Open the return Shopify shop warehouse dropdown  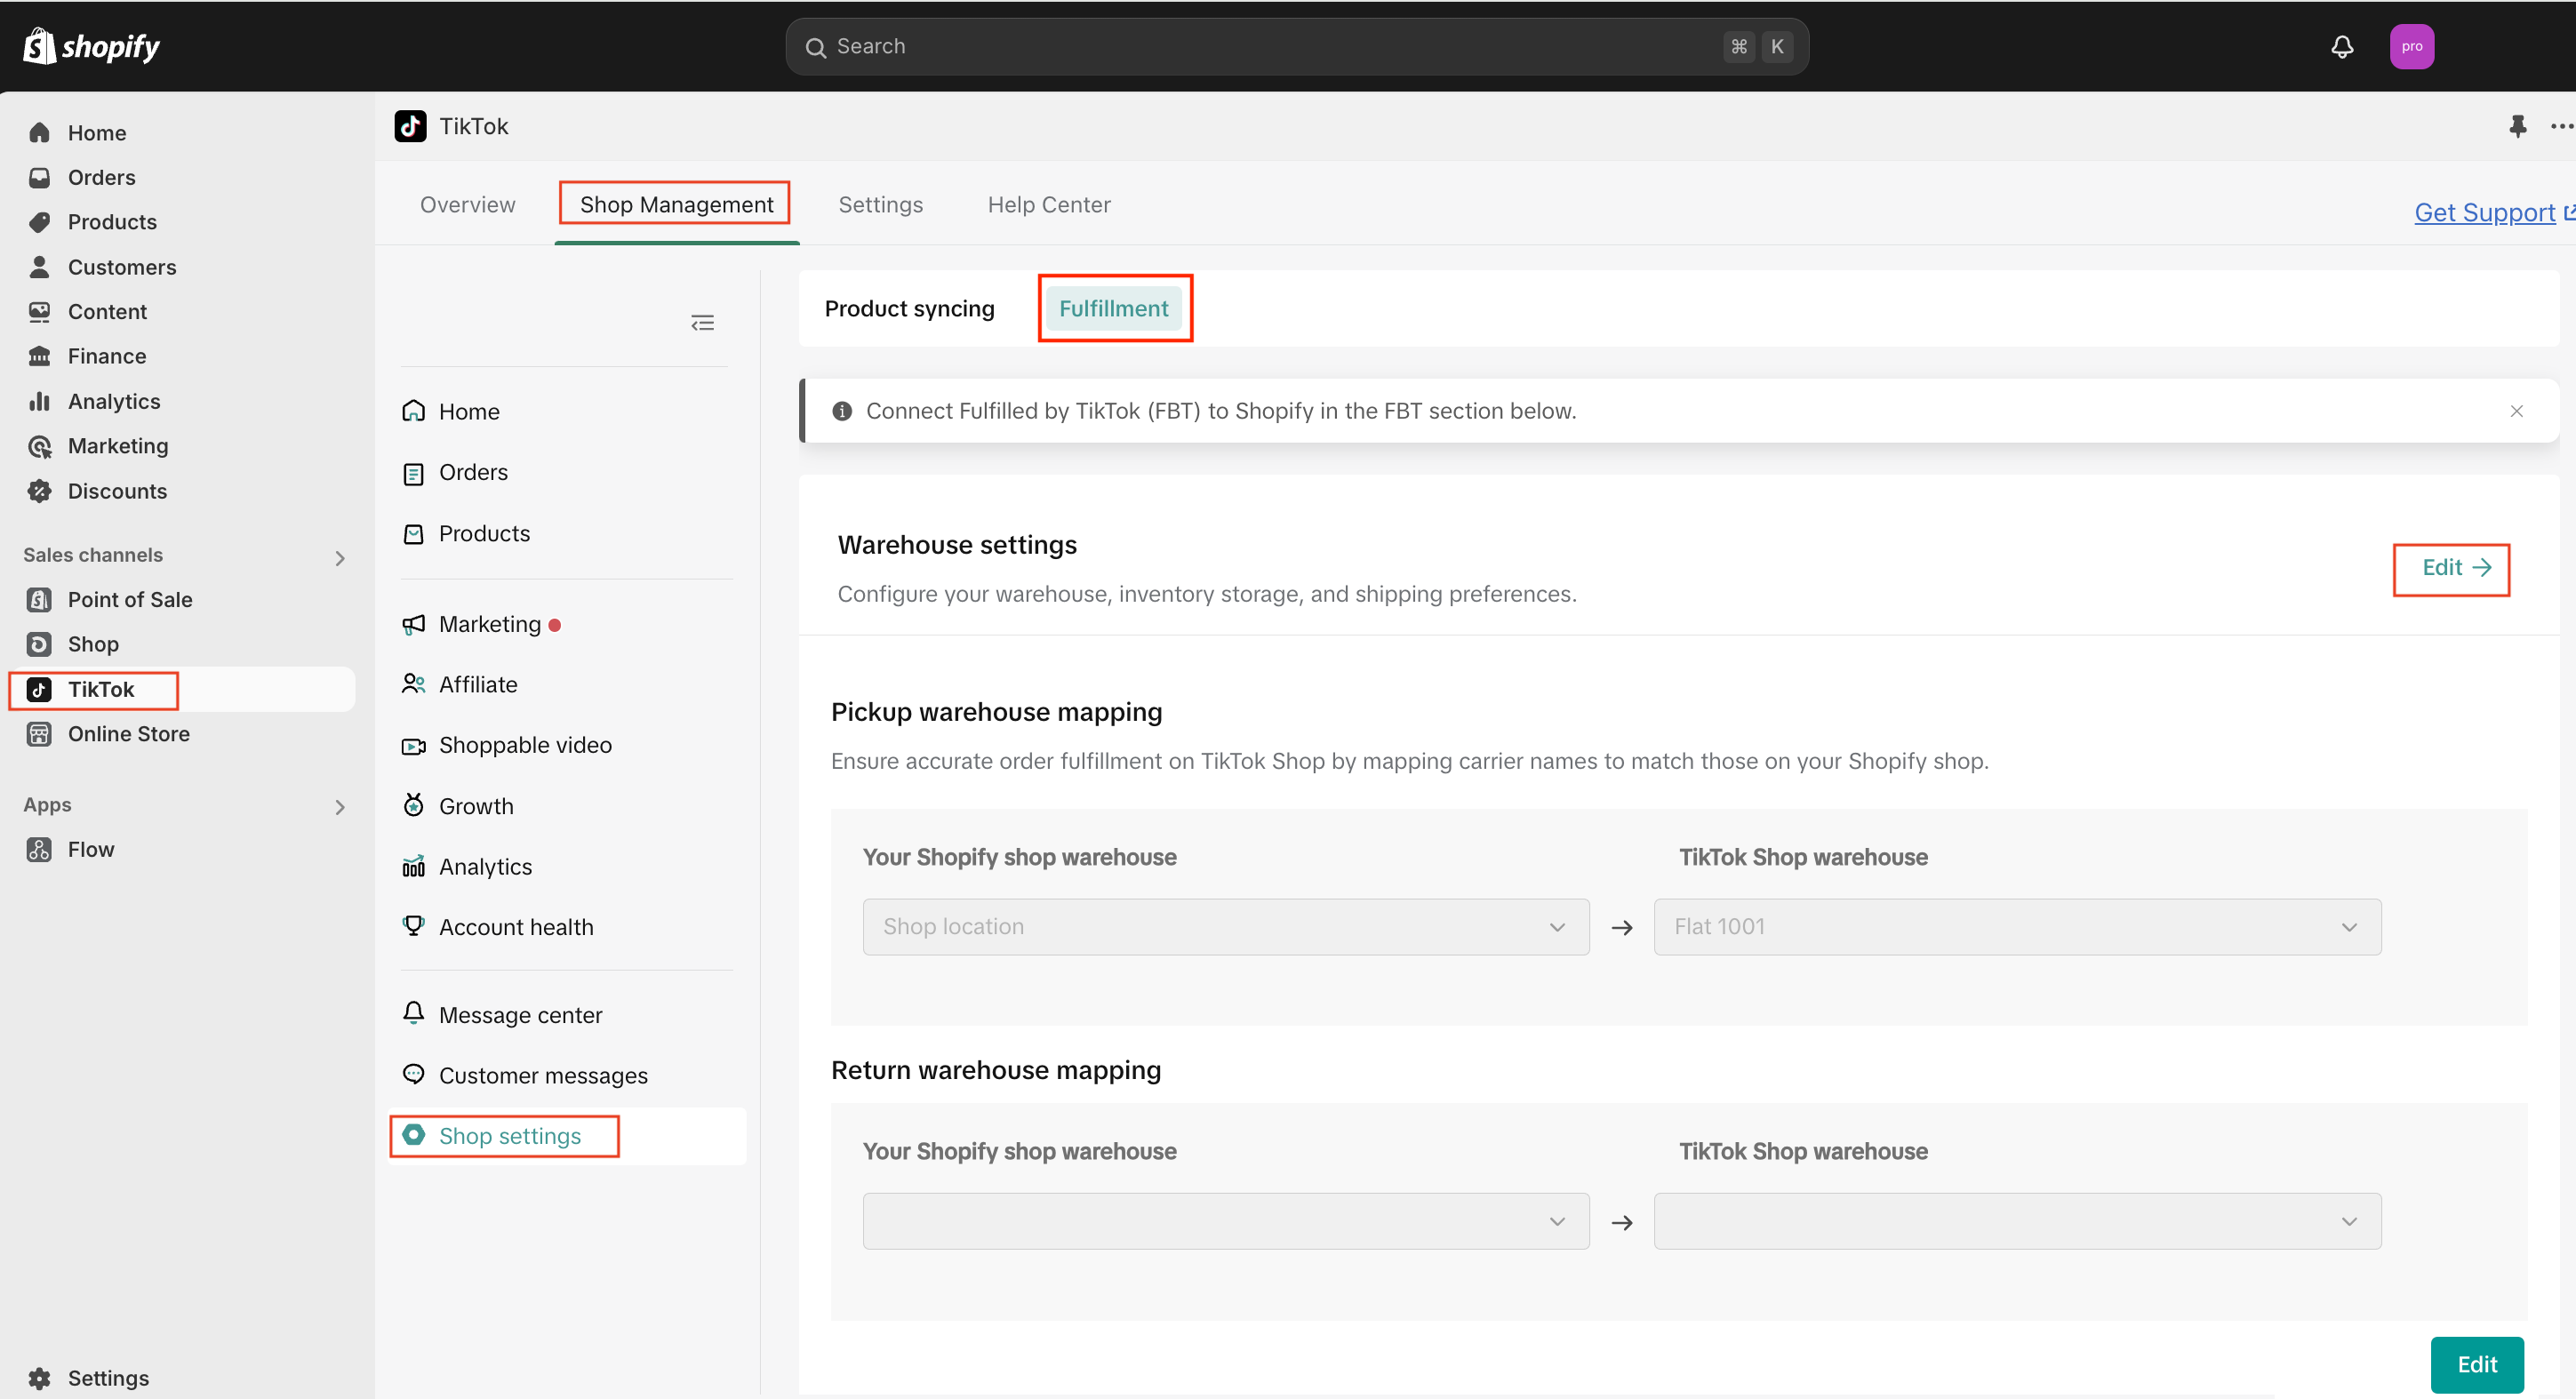coord(1226,1221)
